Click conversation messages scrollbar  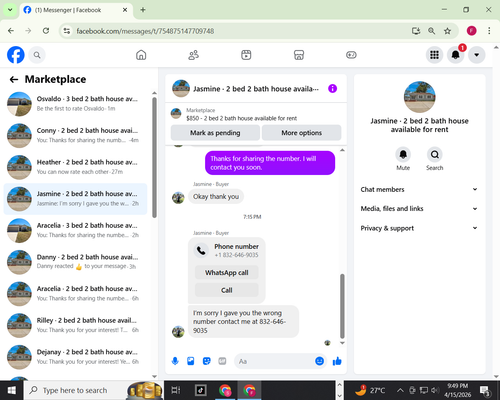(x=342, y=306)
